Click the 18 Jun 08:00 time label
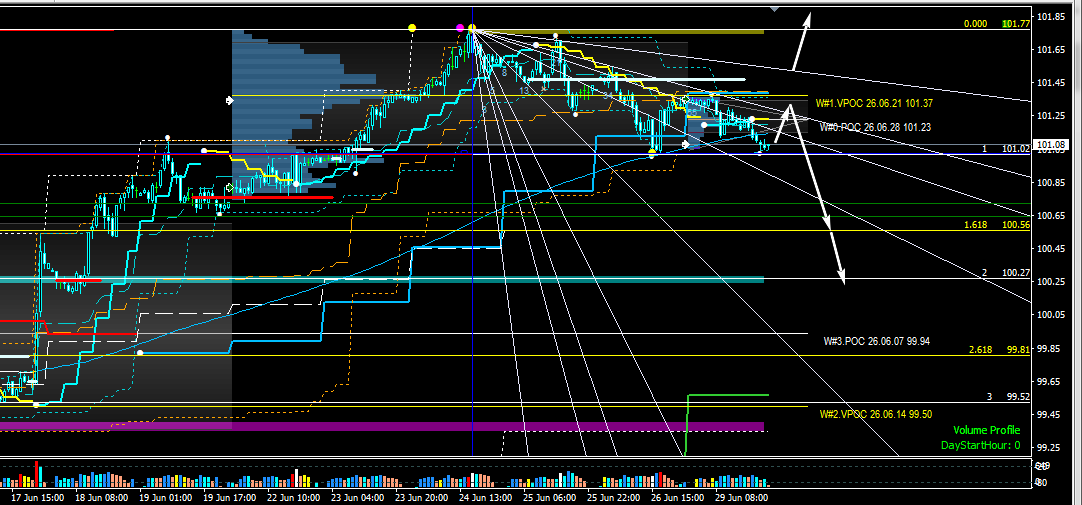The width and height of the screenshot is (1082, 505). [x=102, y=497]
